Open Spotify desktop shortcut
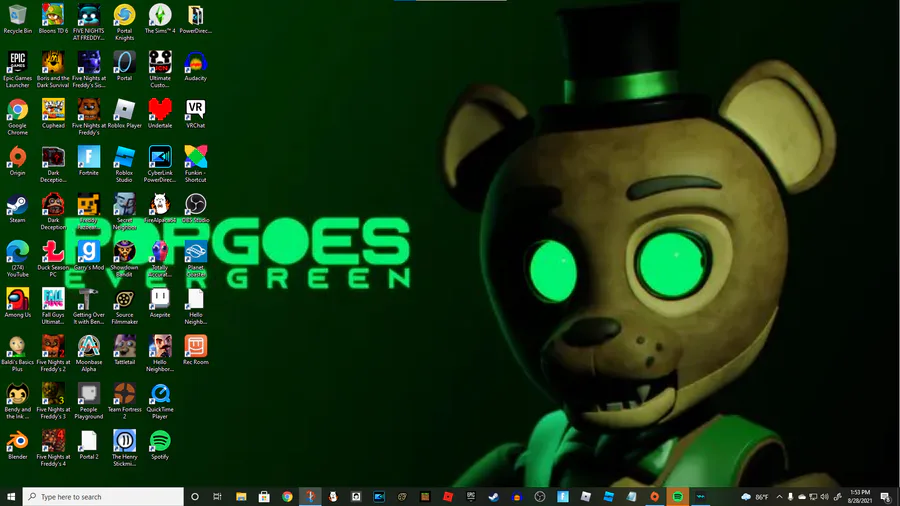The height and width of the screenshot is (506, 900). (x=160, y=445)
